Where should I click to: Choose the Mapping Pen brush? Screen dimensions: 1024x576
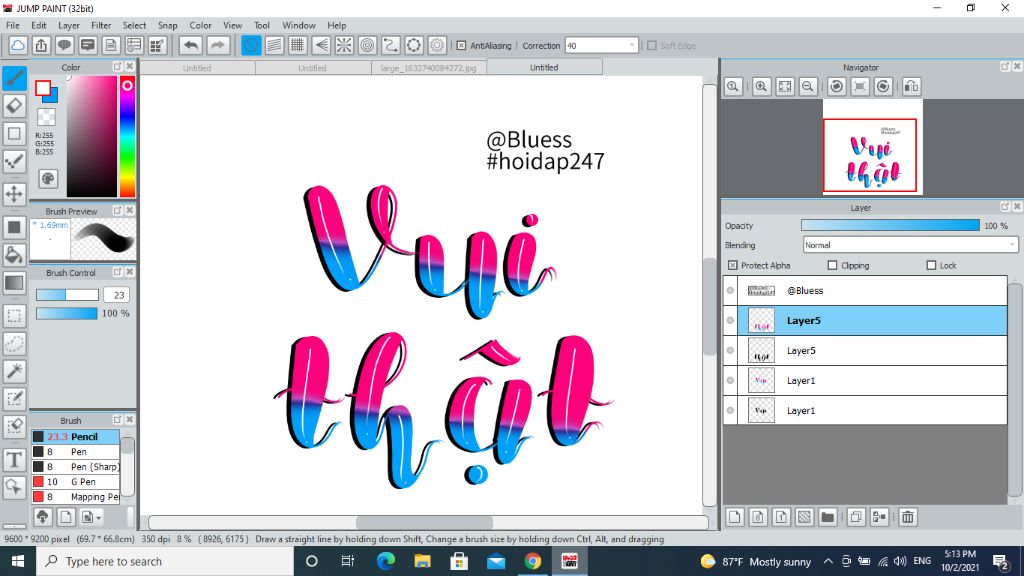(76, 497)
